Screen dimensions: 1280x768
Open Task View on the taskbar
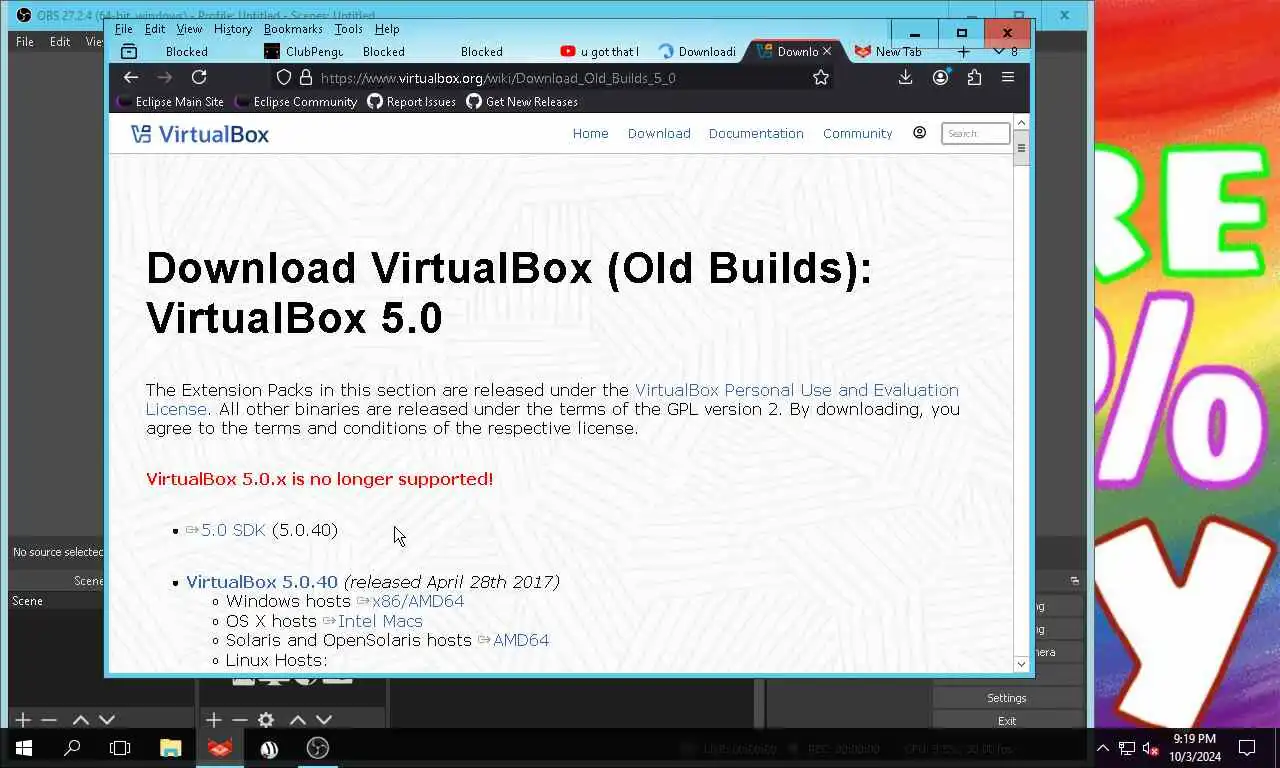(120, 748)
